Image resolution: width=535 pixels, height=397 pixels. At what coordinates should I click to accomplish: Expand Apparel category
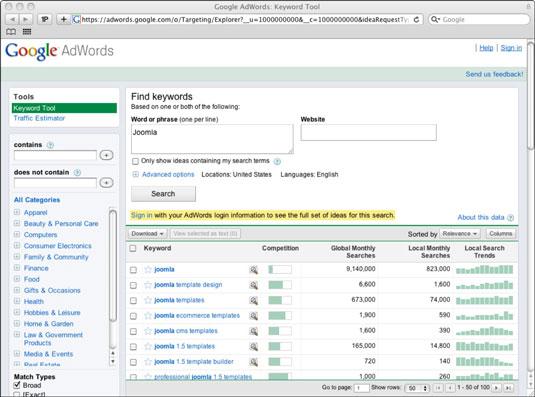pos(17,212)
